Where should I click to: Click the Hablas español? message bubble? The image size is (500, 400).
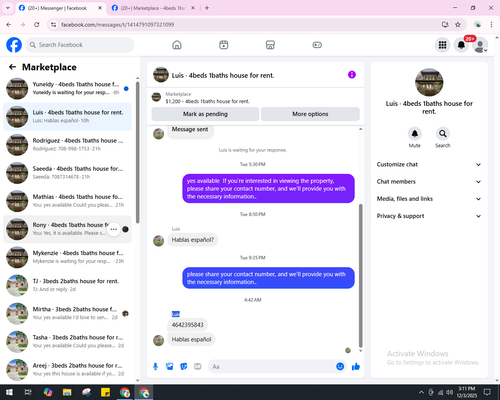(x=193, y=240)
